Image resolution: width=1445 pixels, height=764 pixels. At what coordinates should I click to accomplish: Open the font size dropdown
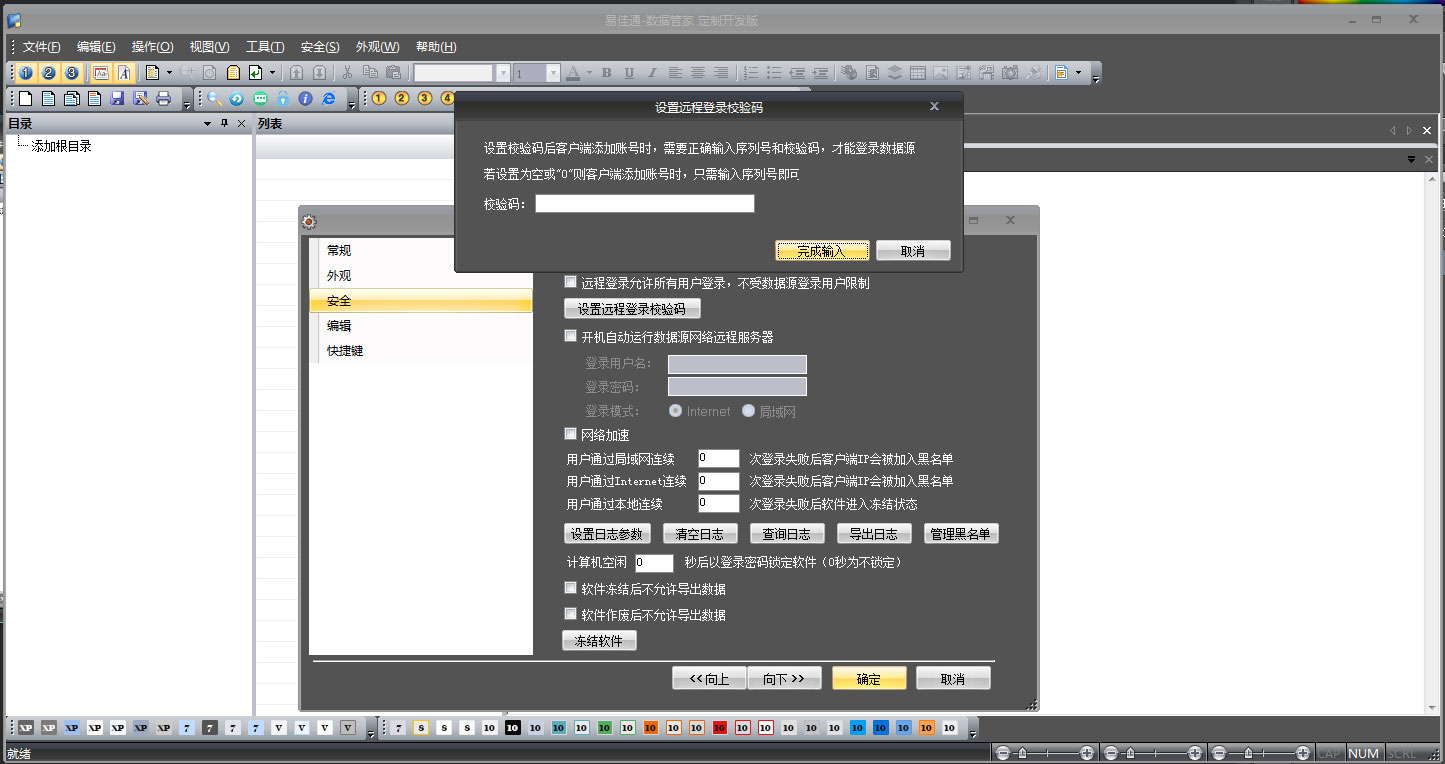(x=553, y=73)
